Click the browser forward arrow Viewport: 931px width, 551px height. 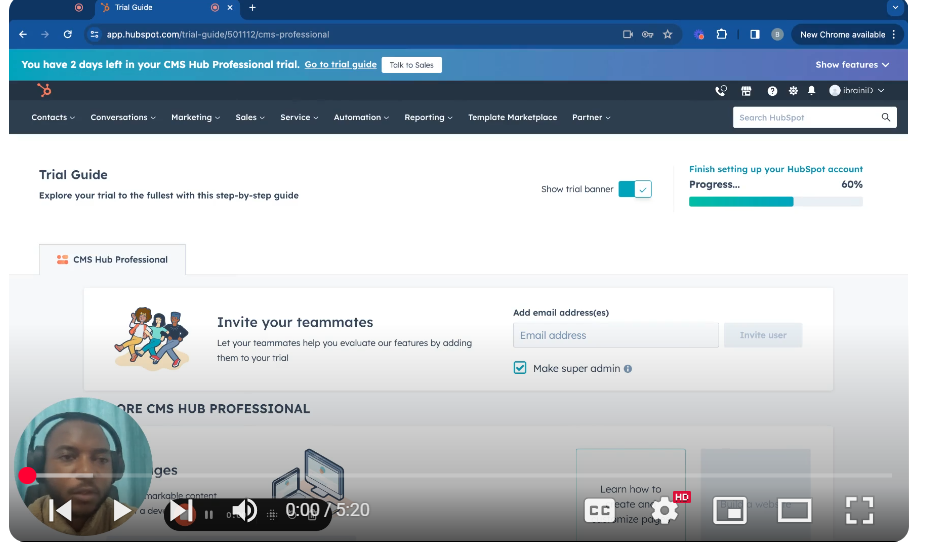tap(45, 34)
